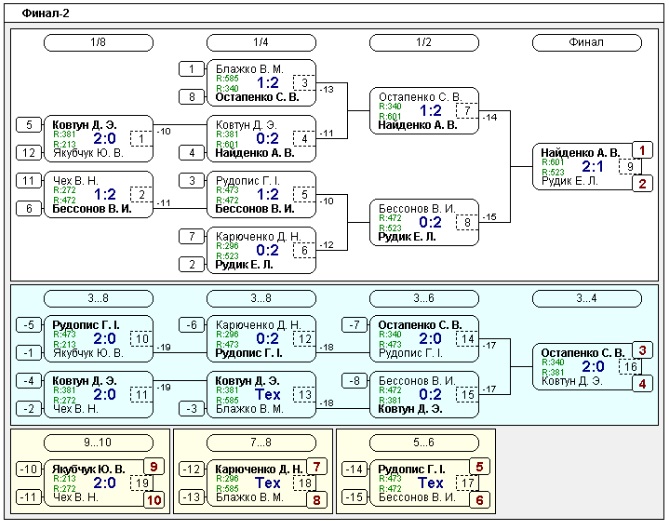Image resolution: width=669 pixels, height=521 pixels.
Task: Click slot box -7 beside Остапенко in match 14
Action: pos(355,325)
